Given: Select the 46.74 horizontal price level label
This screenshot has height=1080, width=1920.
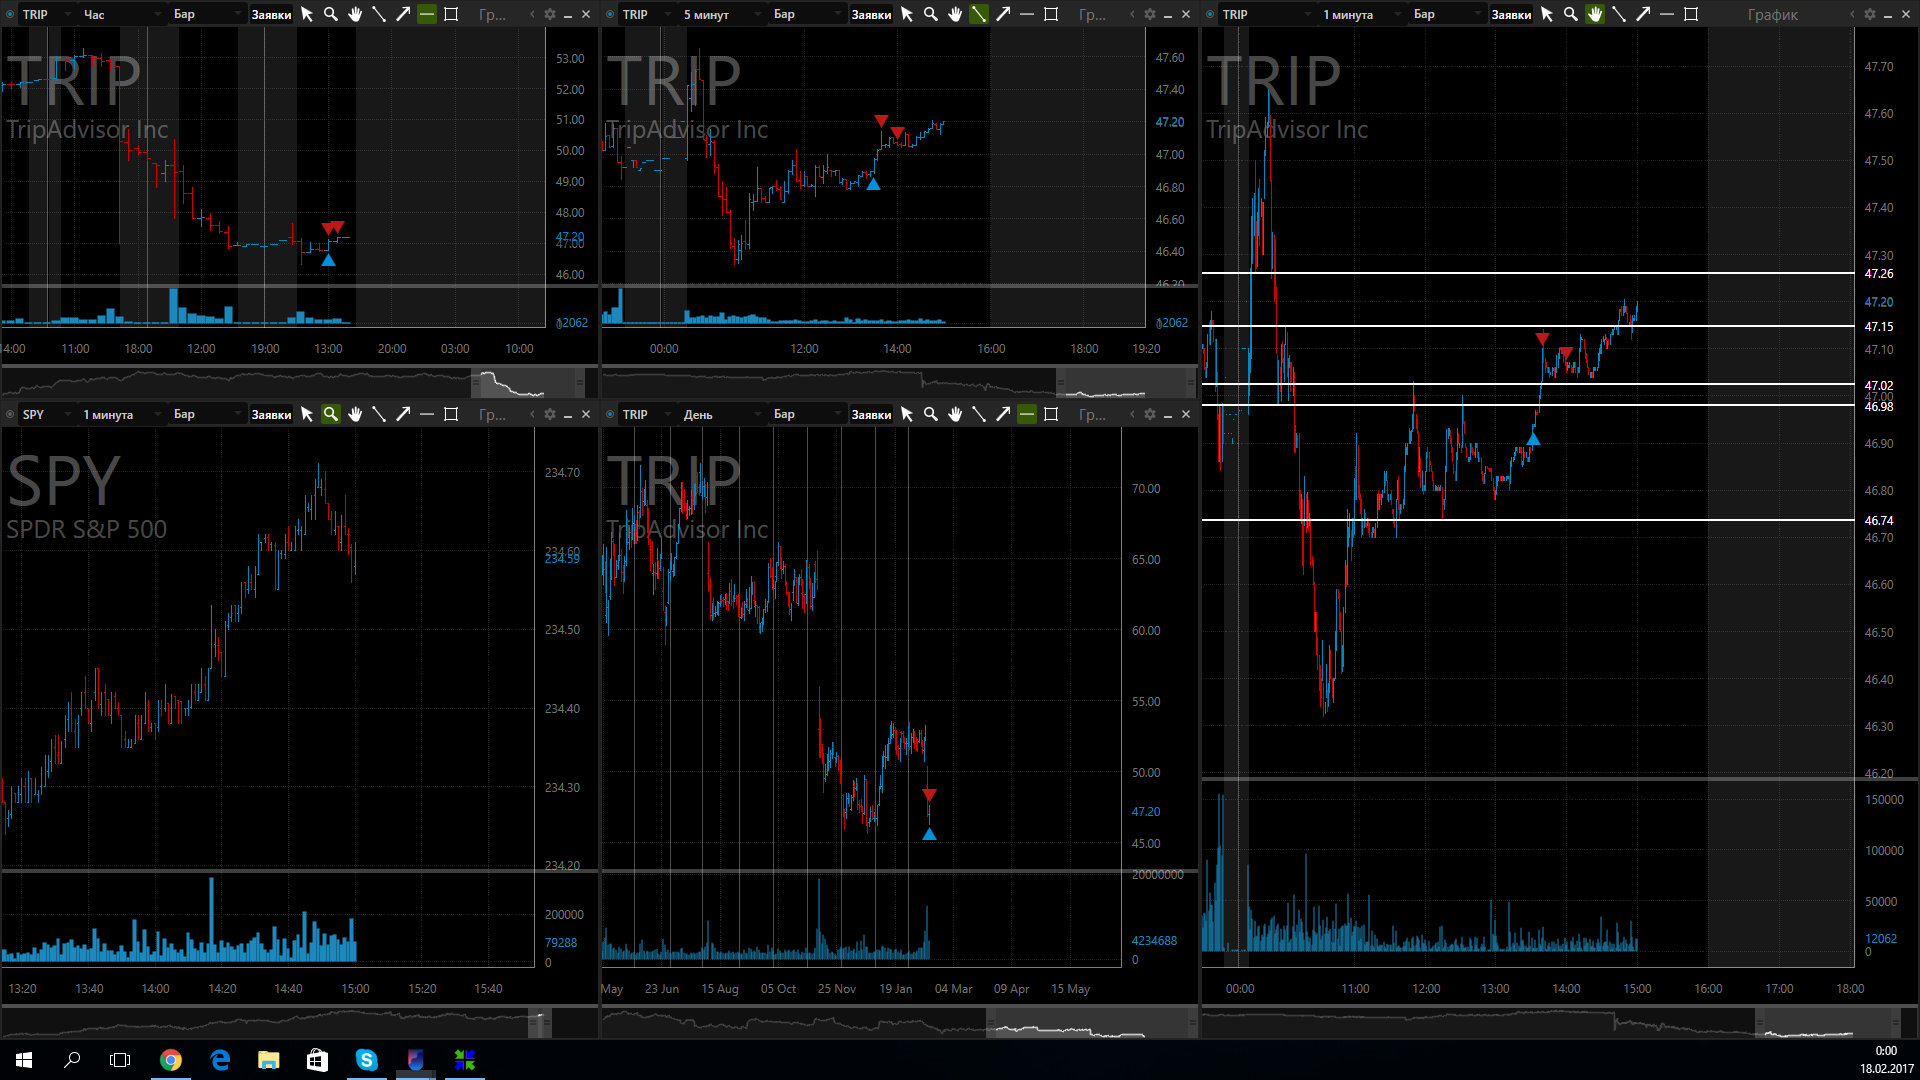Looking at the screenshot, I should [x=1879, y=520].
